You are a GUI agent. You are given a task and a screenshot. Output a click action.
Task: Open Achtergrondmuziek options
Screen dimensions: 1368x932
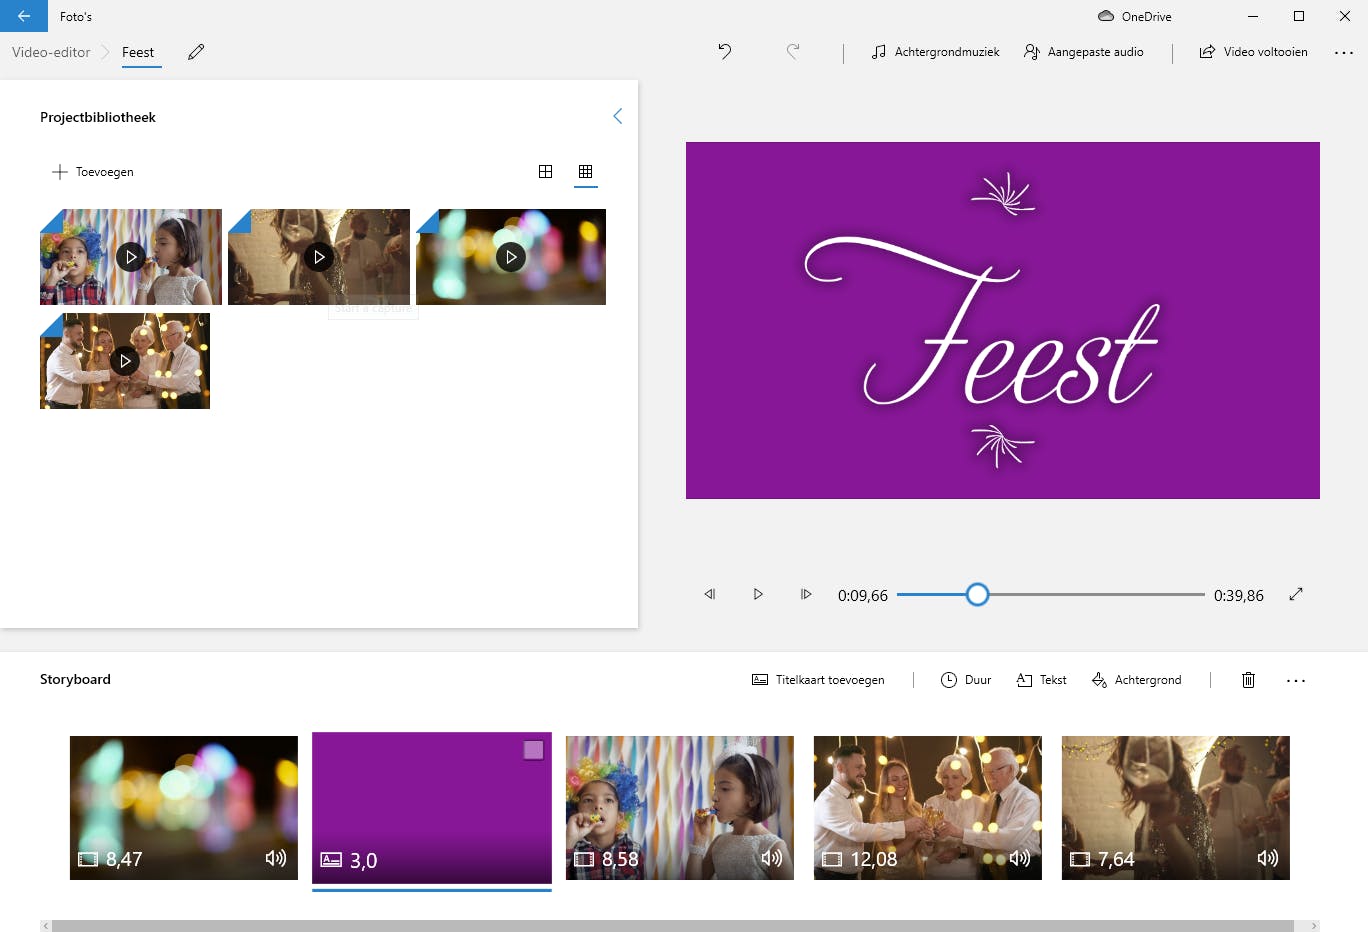coord(935,52)
